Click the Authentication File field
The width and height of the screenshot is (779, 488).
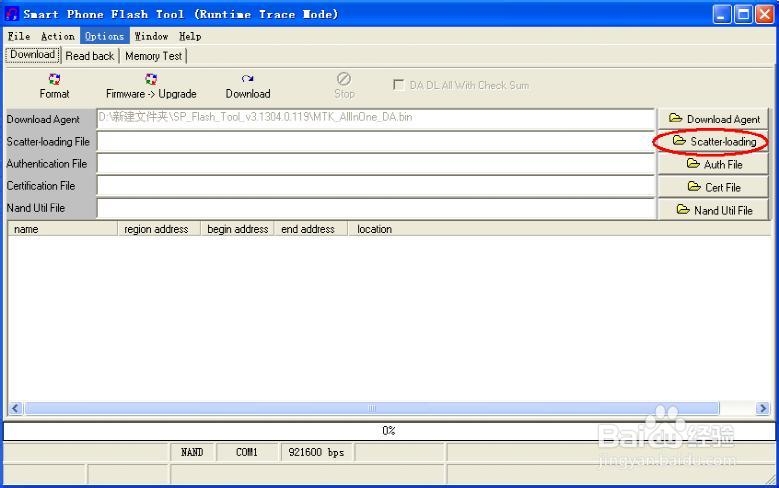(x=376, y=163)
